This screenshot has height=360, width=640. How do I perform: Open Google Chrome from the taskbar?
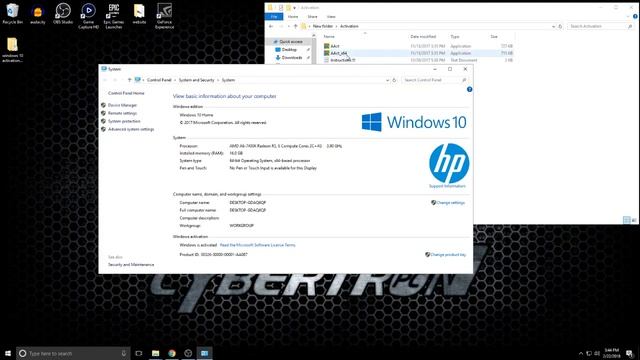point(172,353)
